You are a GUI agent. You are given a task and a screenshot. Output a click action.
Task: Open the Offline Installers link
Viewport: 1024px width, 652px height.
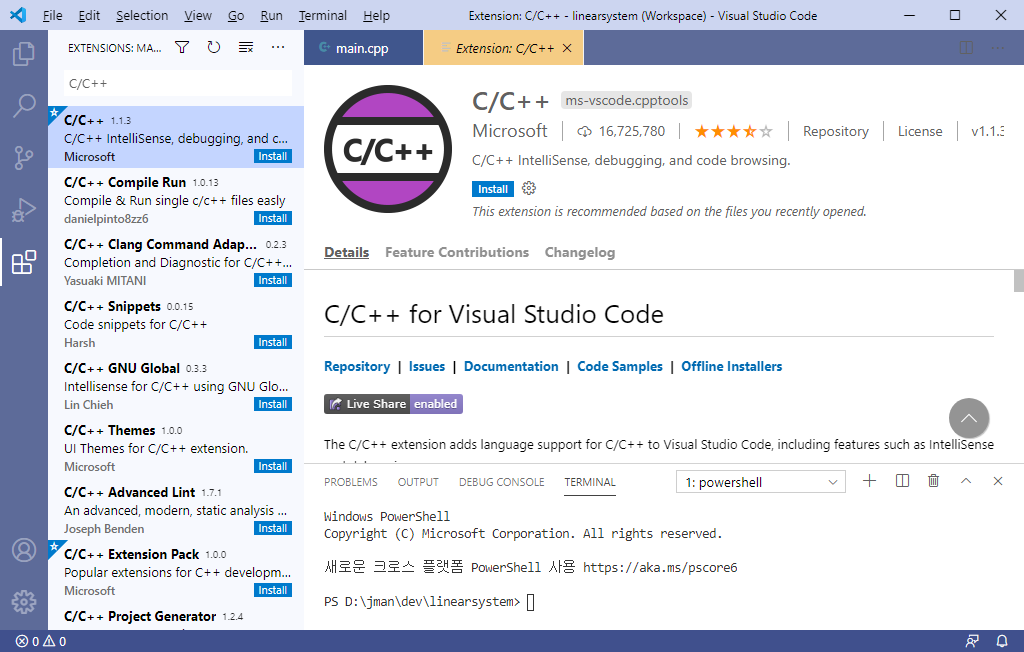tap(731, 367)
